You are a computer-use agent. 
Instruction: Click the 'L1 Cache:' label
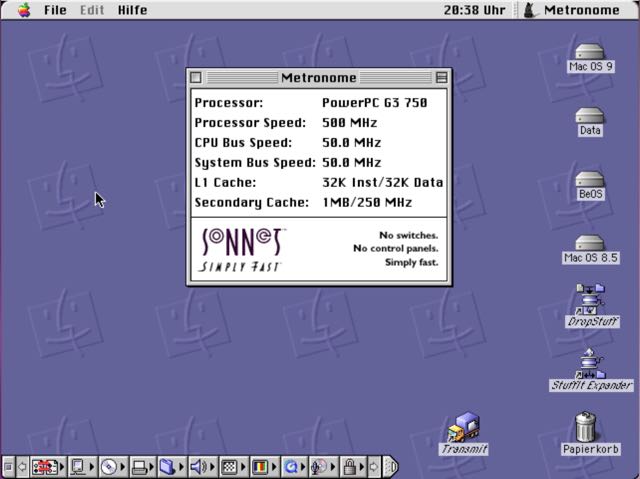225,182
